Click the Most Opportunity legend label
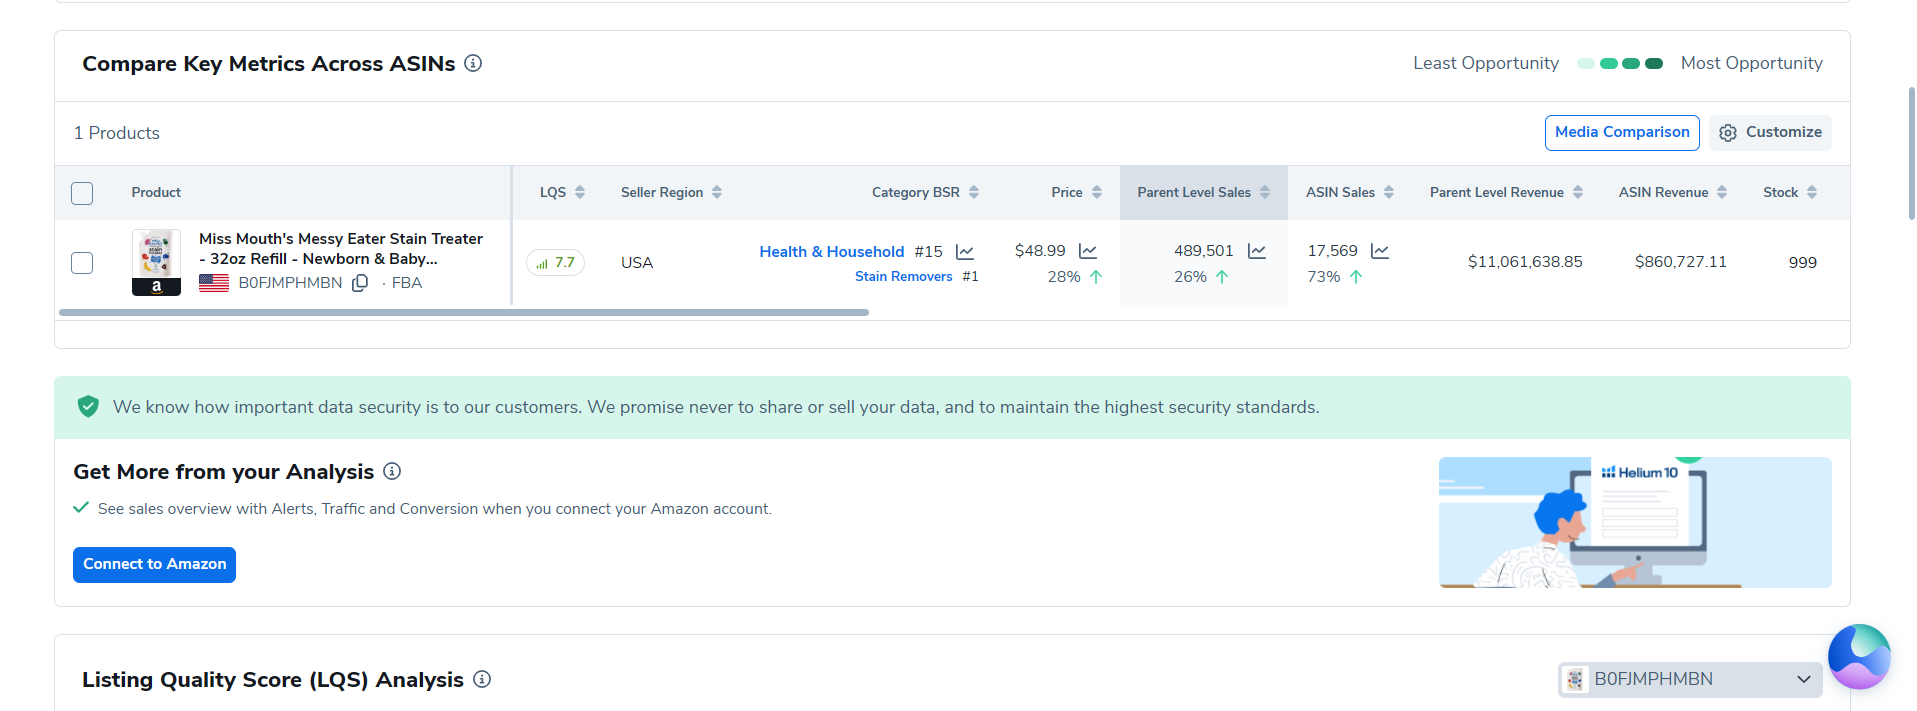 [1752, 63]
